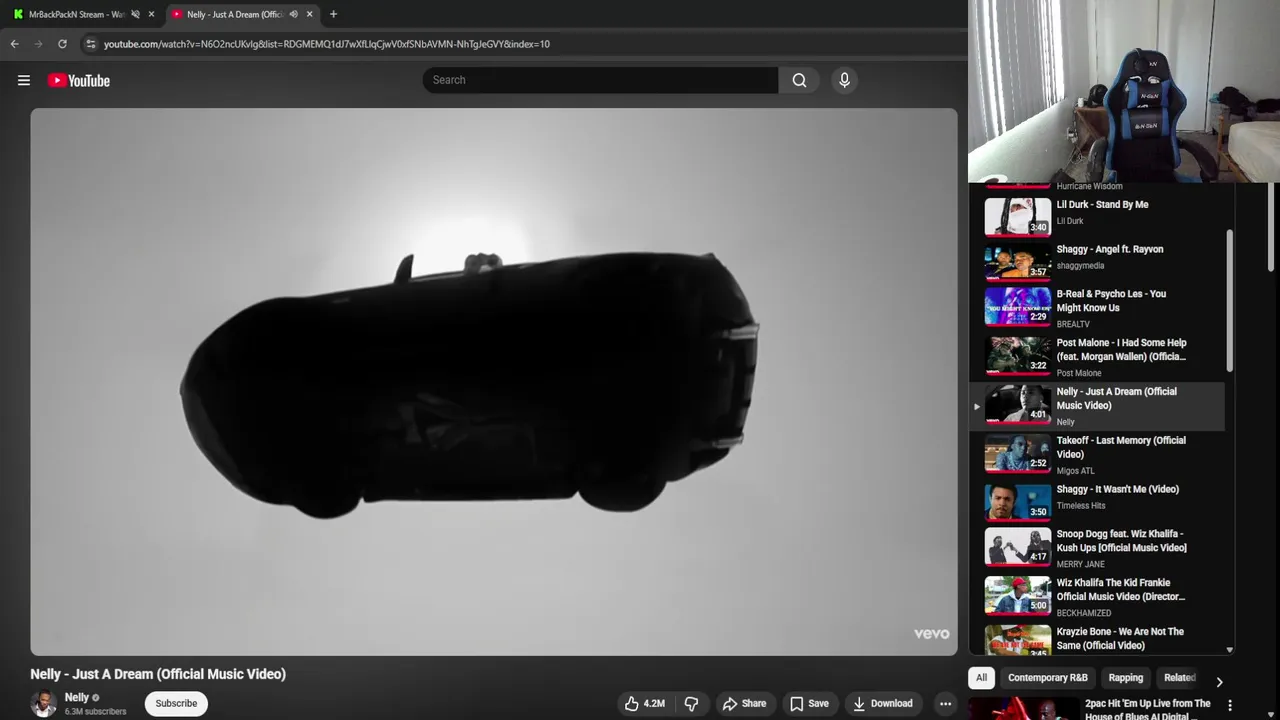Image resolution: width=1280 pixels, height=720 pixels.
Task: Play Snoop Dogg Kush Ups video
Action: (x=1097, y=548)
